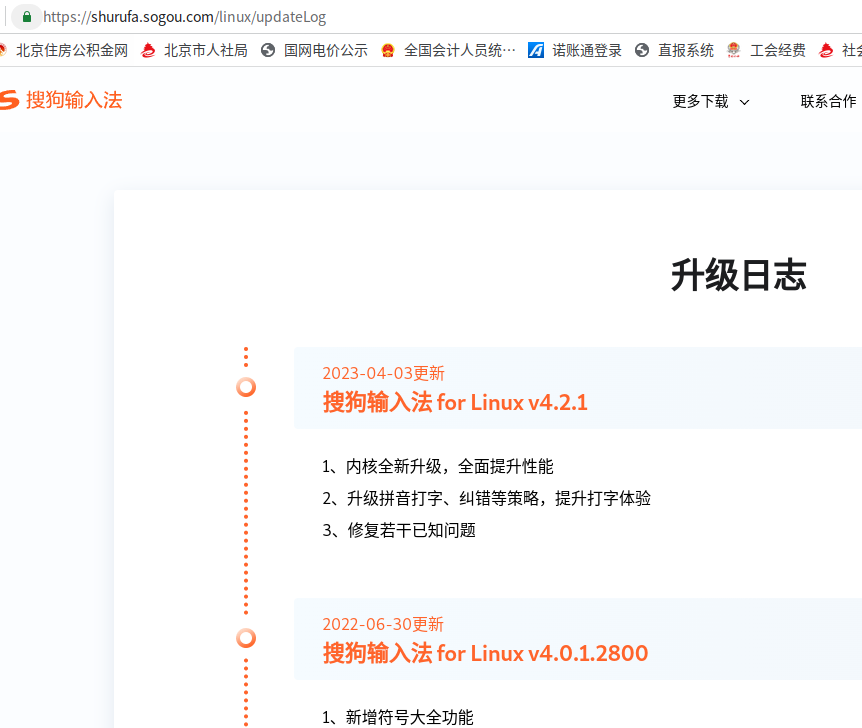Click the 2022-06-30更新 date label
Image resolution: width=862 pixels, height=728 pixels.
tap(383, 625)
